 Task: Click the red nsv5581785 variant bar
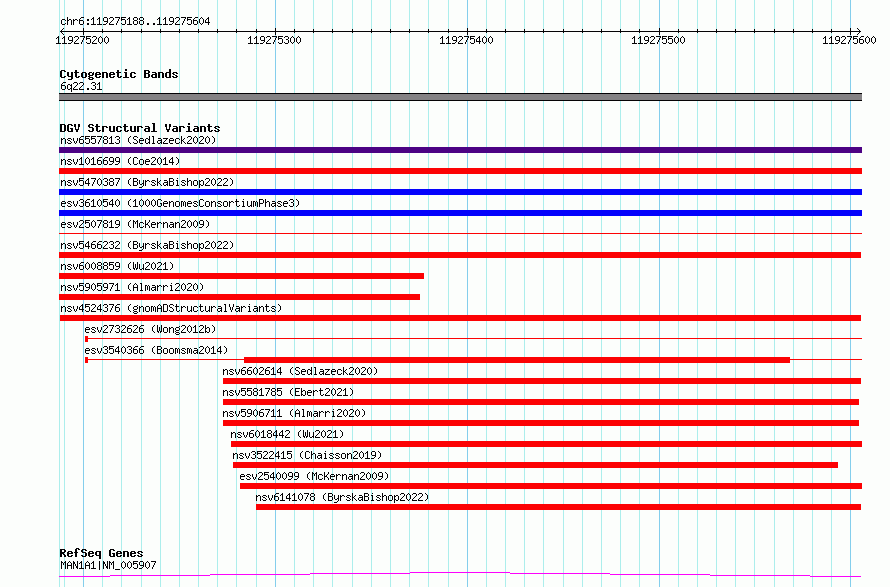point(541,402)
